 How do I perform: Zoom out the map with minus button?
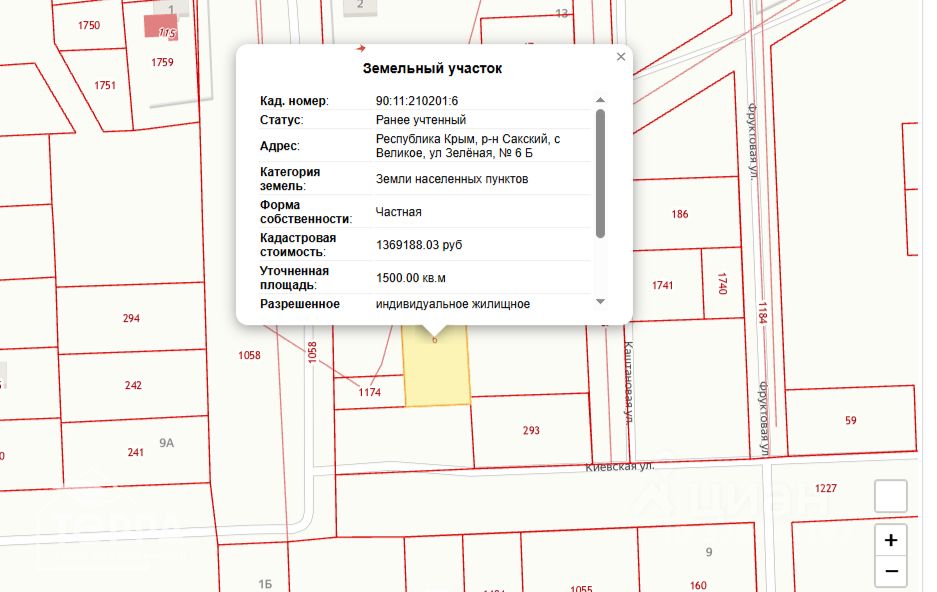(x=890, y=572)
